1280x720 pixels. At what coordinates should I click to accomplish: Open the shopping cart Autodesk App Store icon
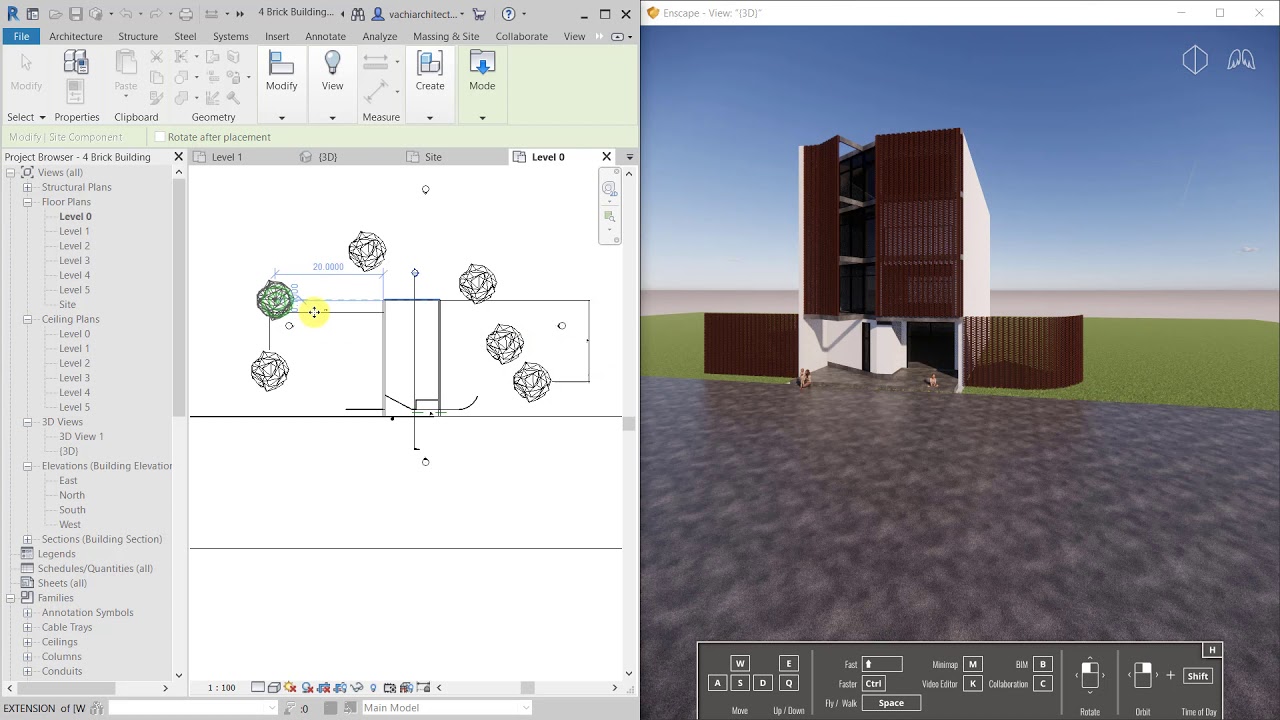pos(479,14)
